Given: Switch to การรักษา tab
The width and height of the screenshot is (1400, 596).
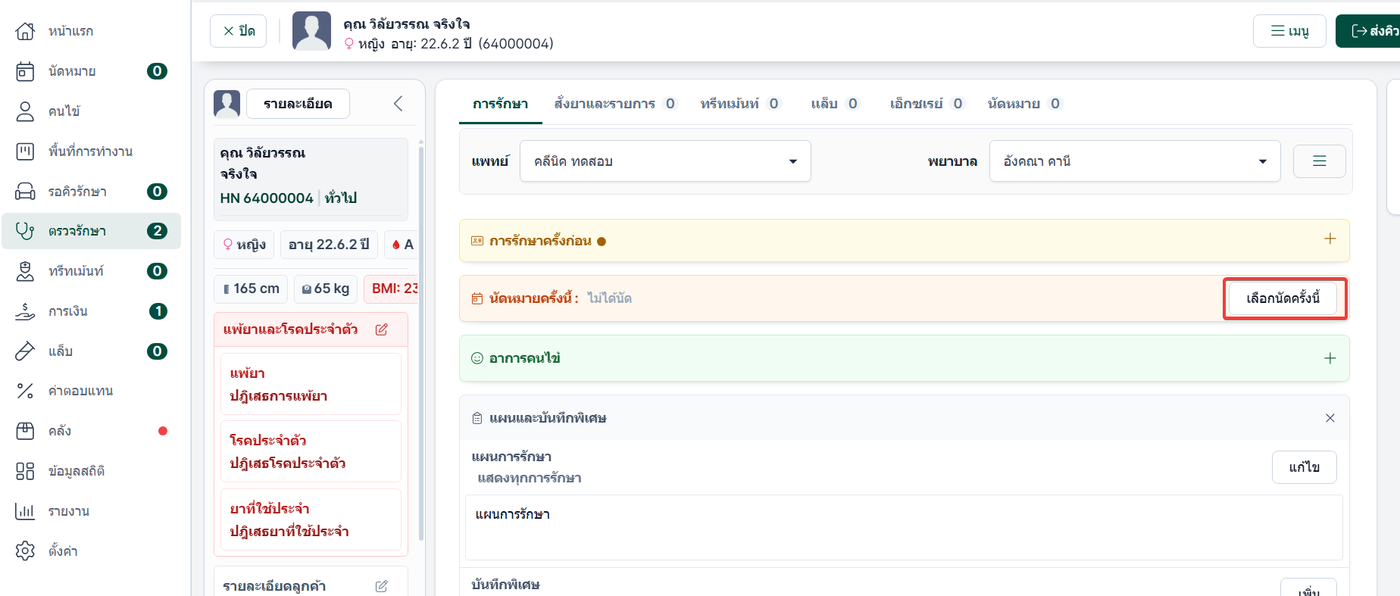Looking at the screenshot, I should click(500, 103).
